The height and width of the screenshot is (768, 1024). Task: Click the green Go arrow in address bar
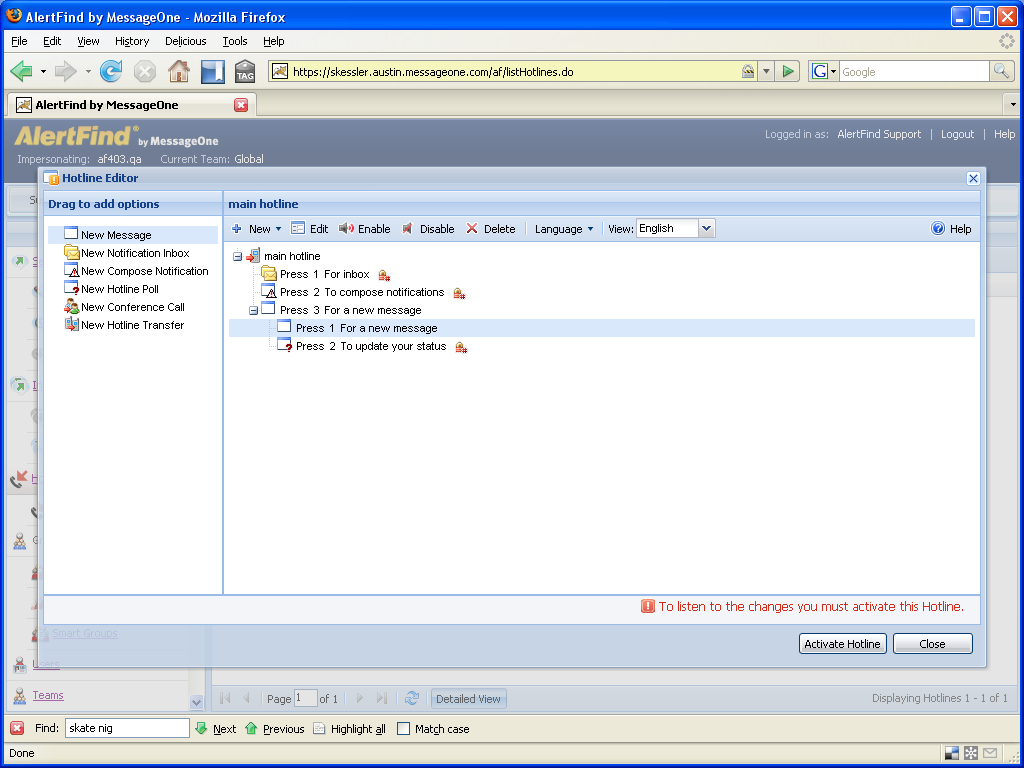[788, 71]
